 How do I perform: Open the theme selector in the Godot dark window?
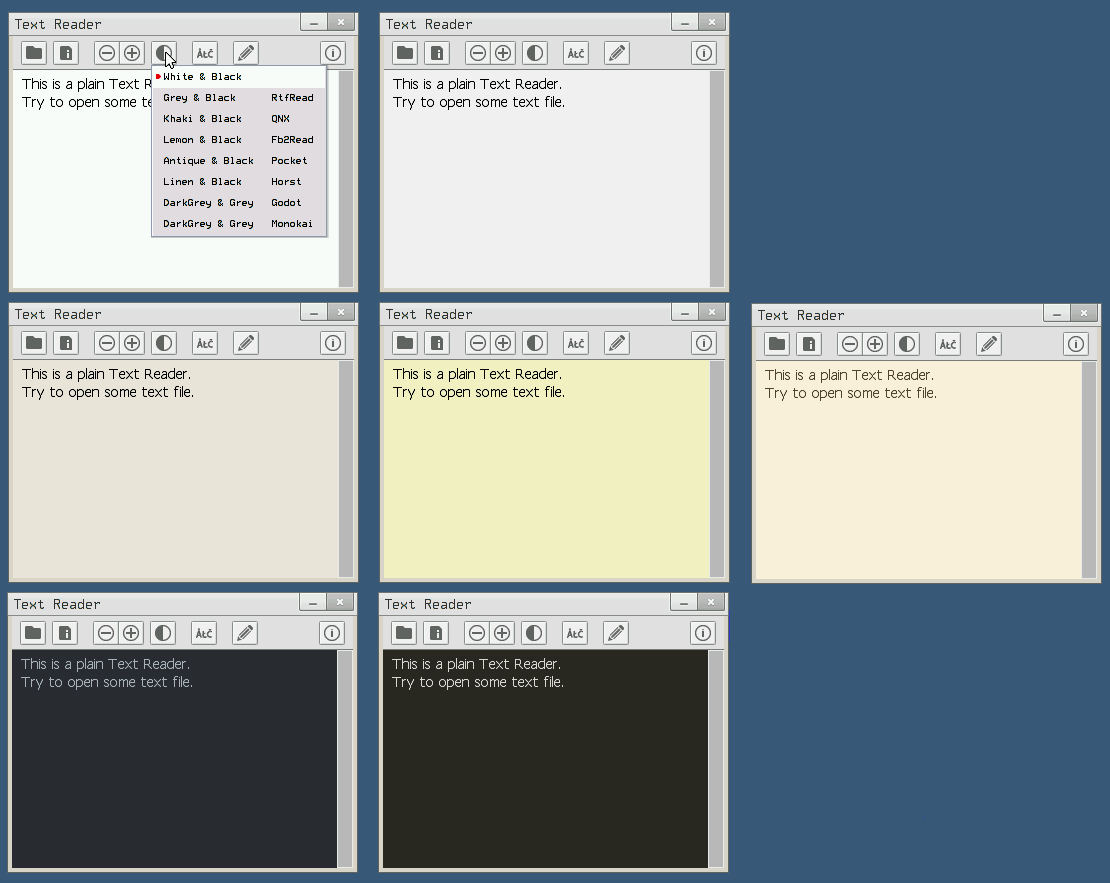coord(163,632)
